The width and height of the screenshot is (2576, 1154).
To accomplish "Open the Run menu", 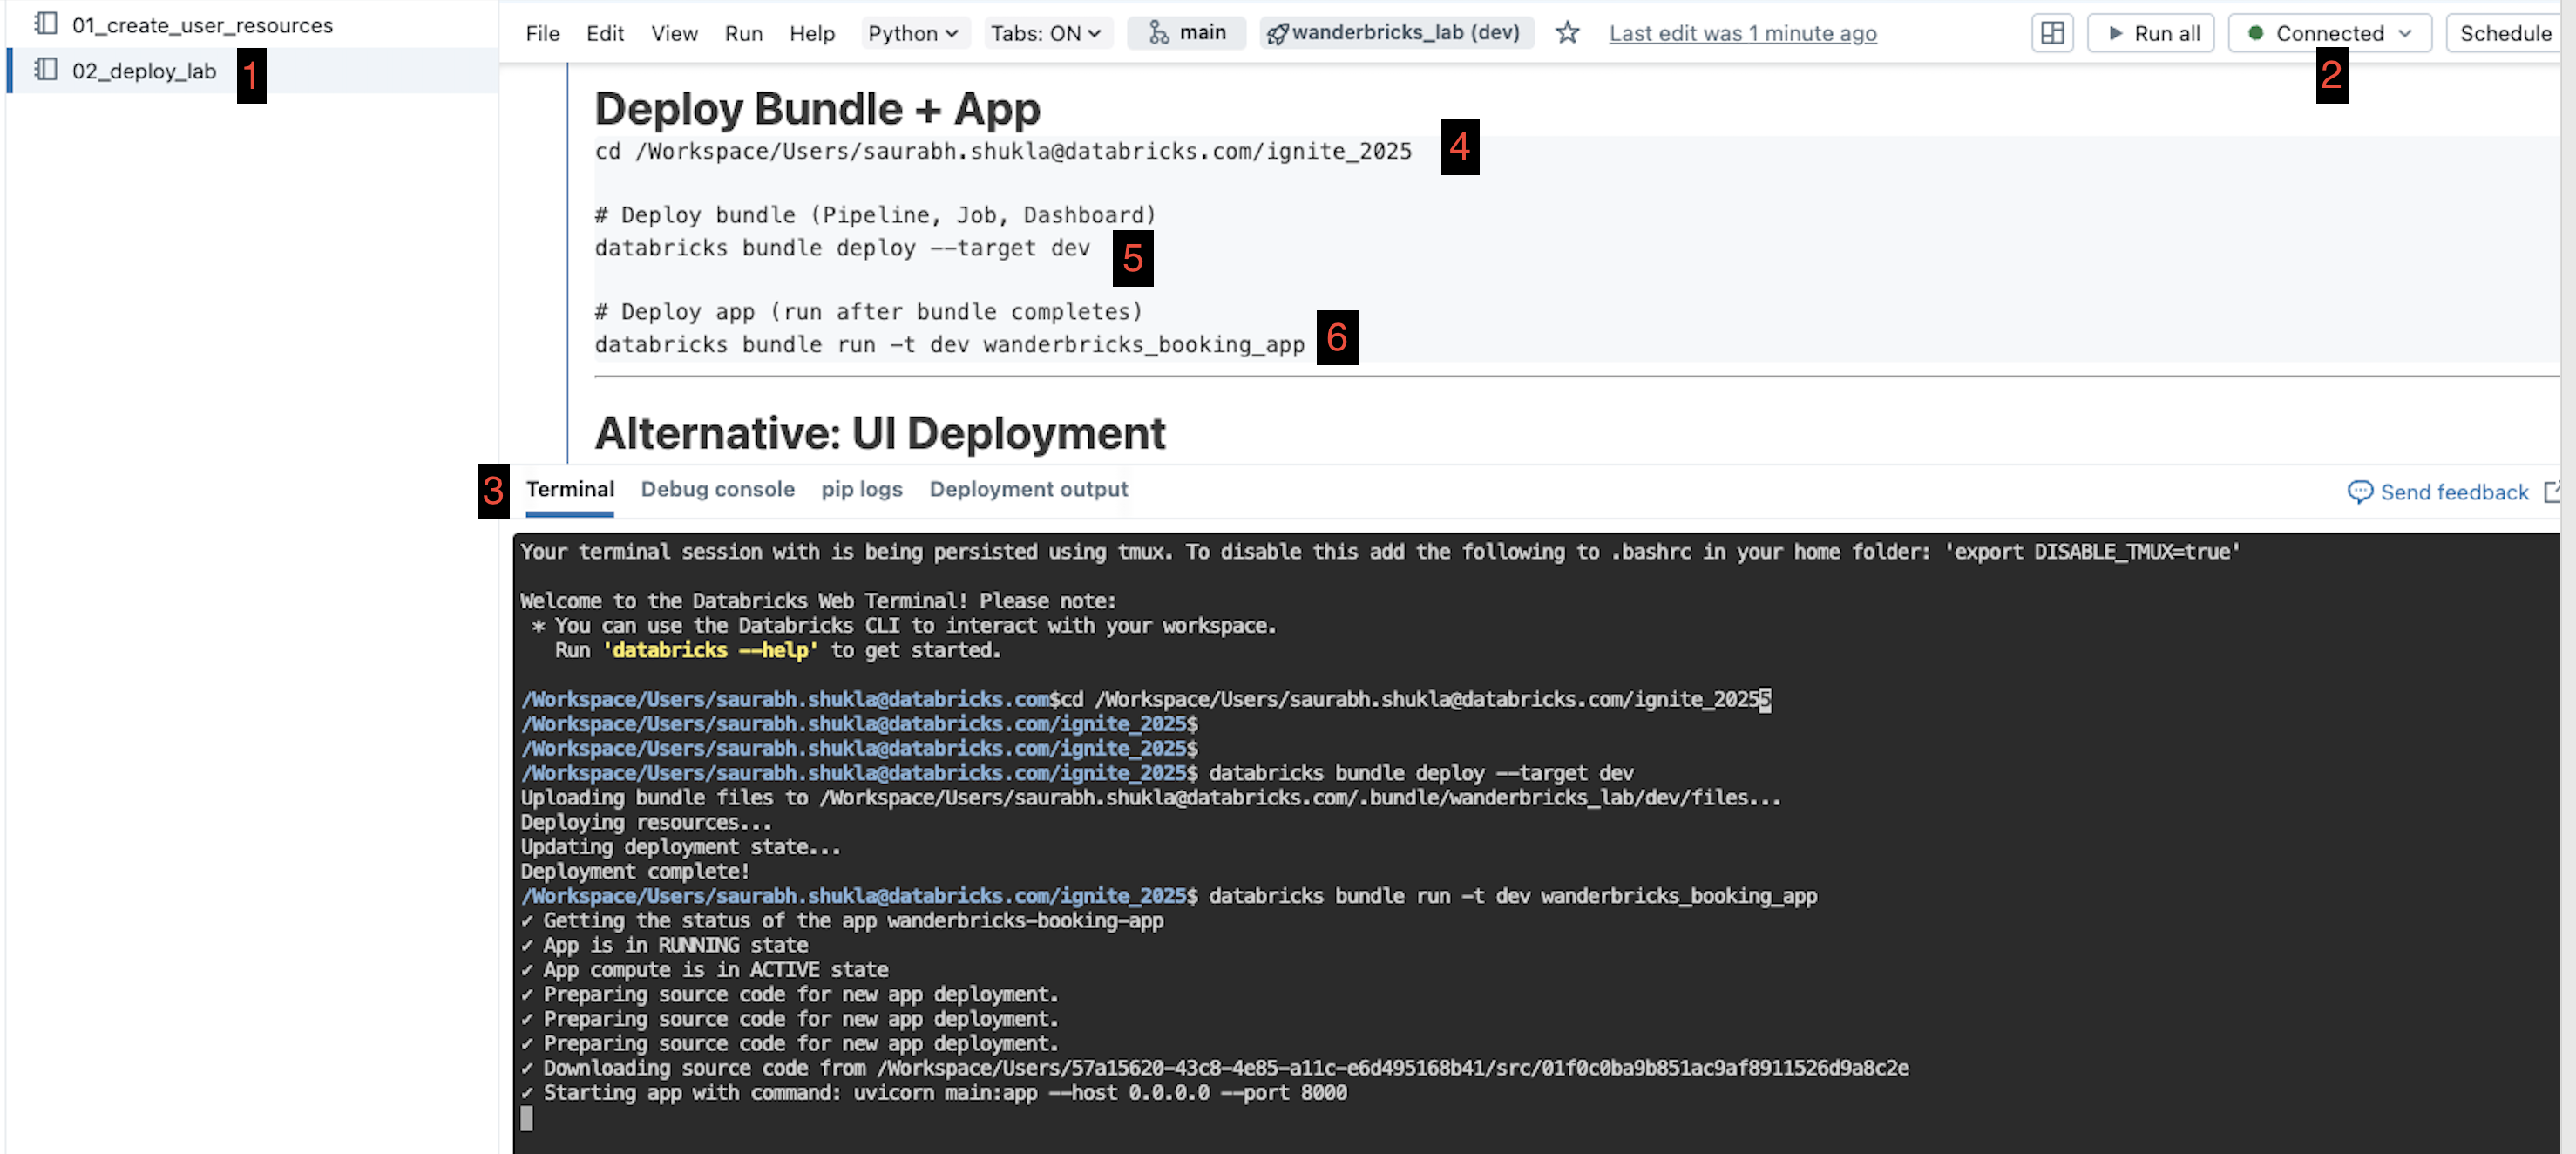I will (x=743, y=33).
